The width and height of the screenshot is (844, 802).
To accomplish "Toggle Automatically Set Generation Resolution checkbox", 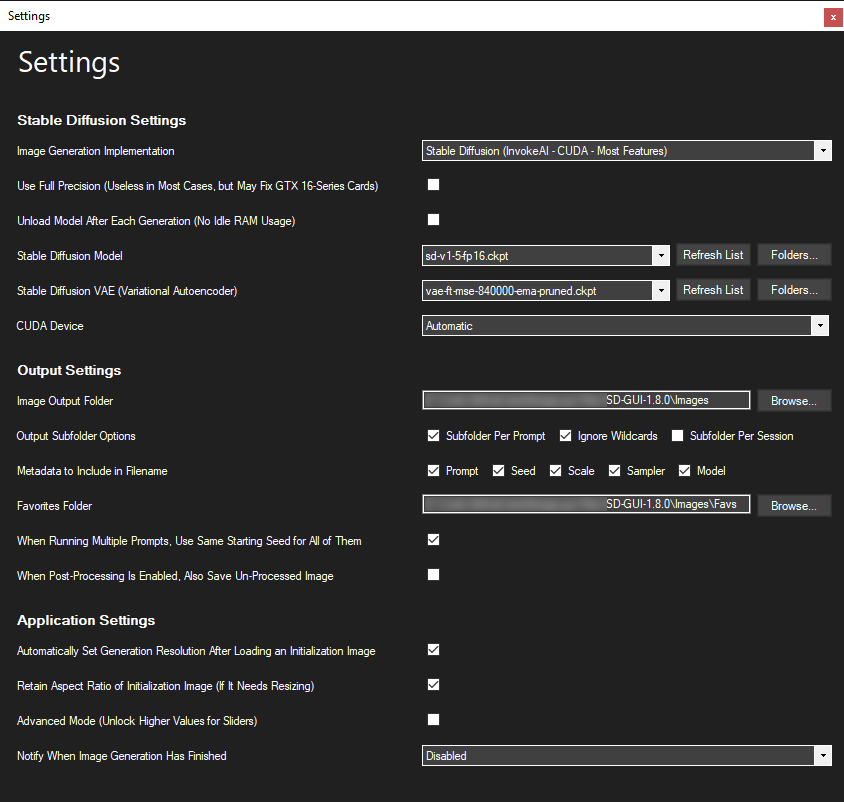I will 433,650.
